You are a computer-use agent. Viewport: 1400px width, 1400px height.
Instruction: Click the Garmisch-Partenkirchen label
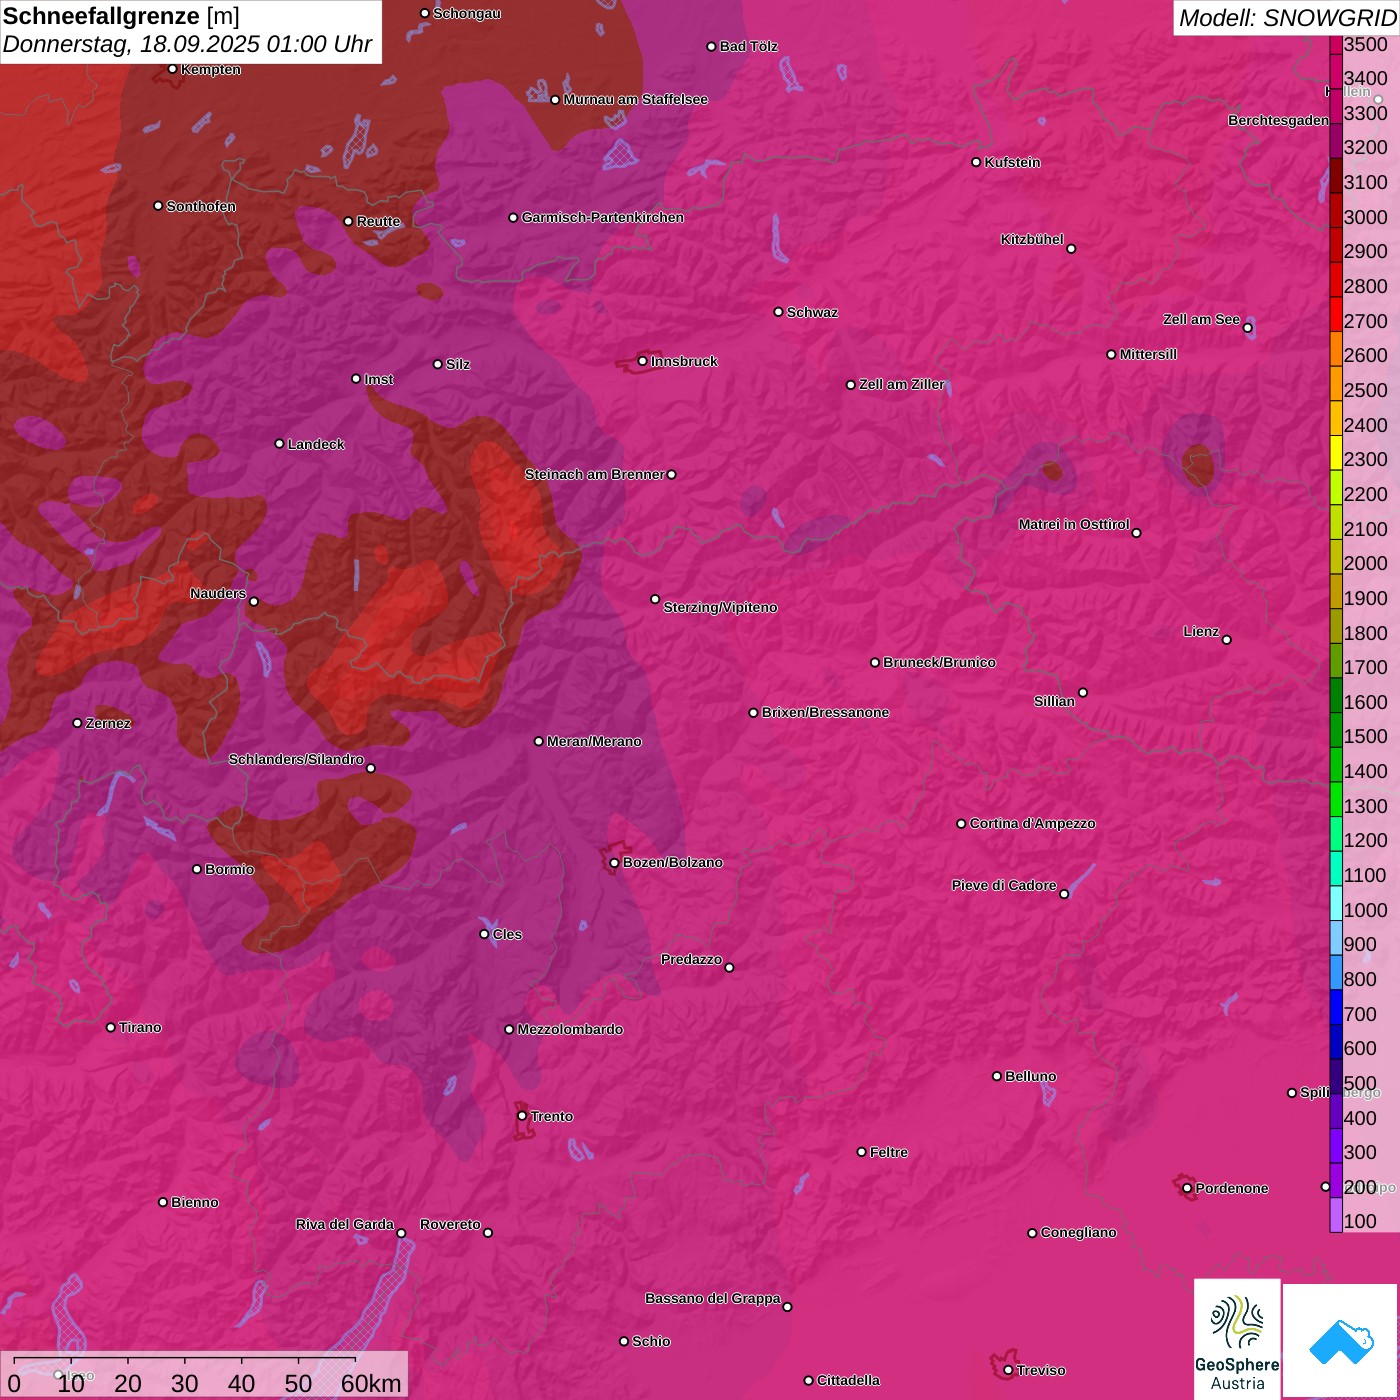click(603, 217)
